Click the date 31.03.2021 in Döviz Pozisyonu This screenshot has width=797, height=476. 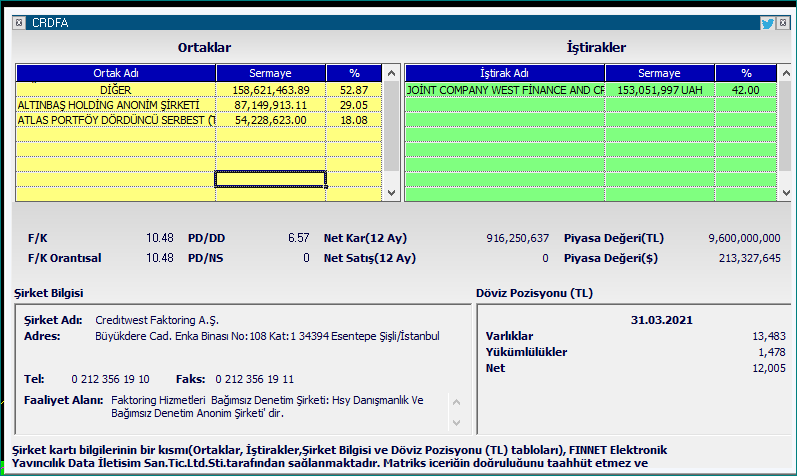[x=662, y=320]
